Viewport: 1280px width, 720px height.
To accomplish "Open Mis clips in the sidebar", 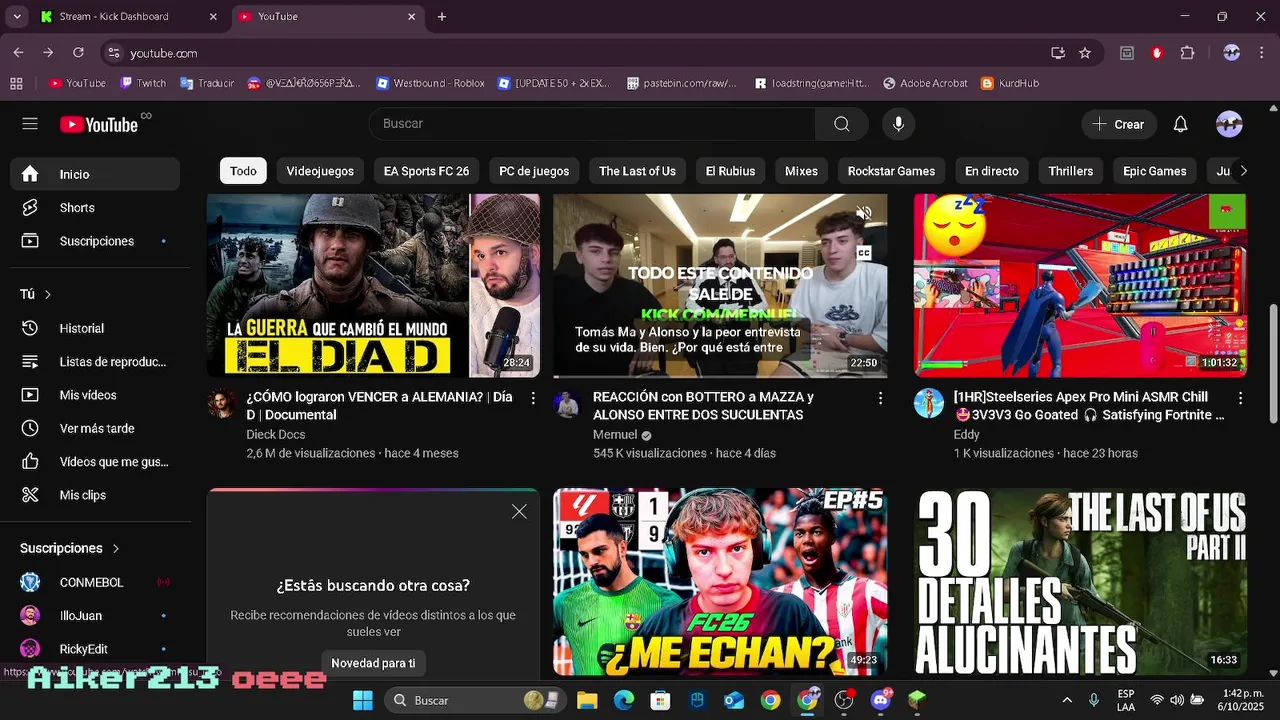I will click(x=95, y=495).
